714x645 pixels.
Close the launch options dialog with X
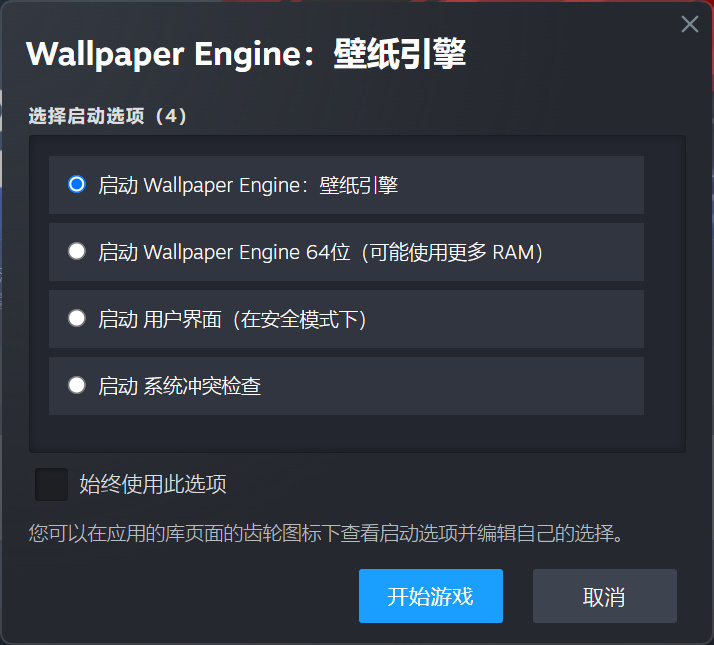pos(690,24)
